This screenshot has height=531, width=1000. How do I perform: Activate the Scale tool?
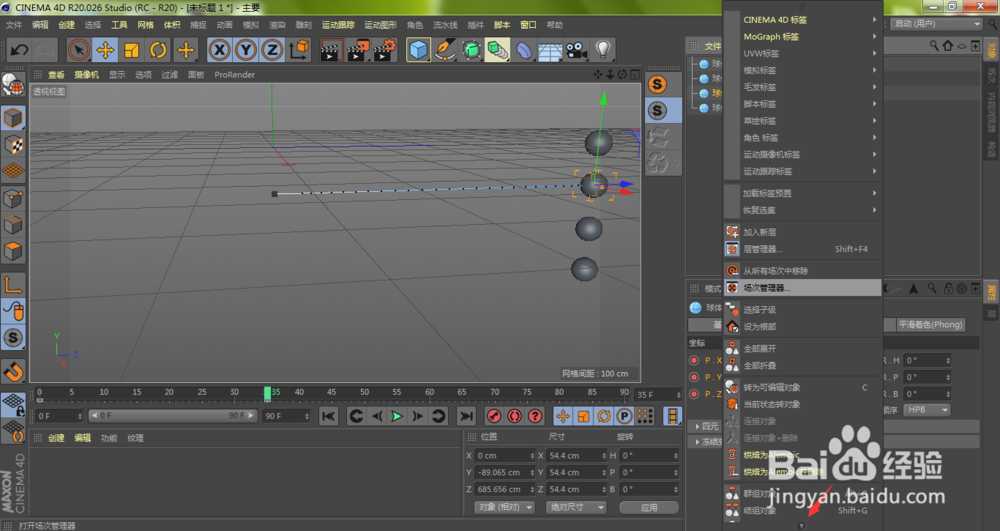pyautogui.click(x=132, y=50)
